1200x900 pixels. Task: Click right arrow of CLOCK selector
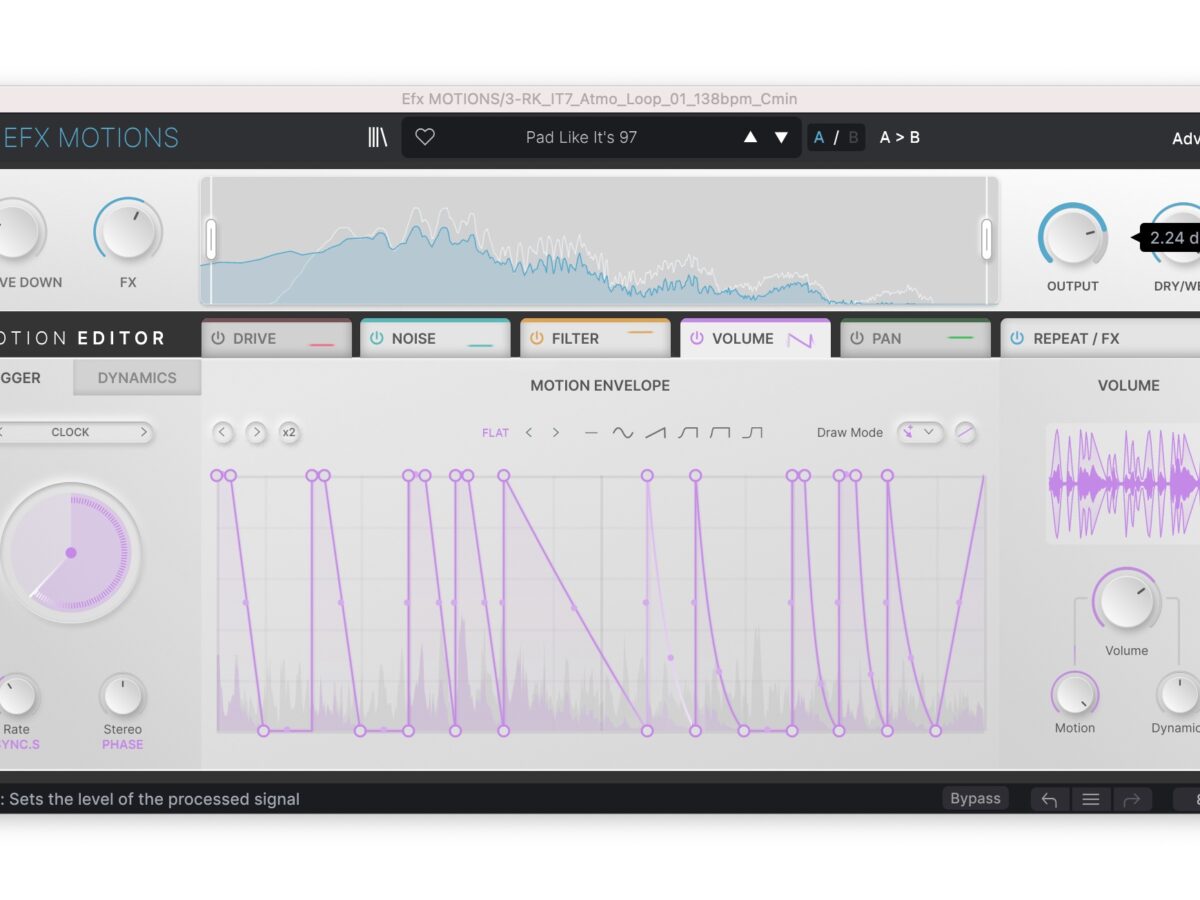[x=144, y=433]
